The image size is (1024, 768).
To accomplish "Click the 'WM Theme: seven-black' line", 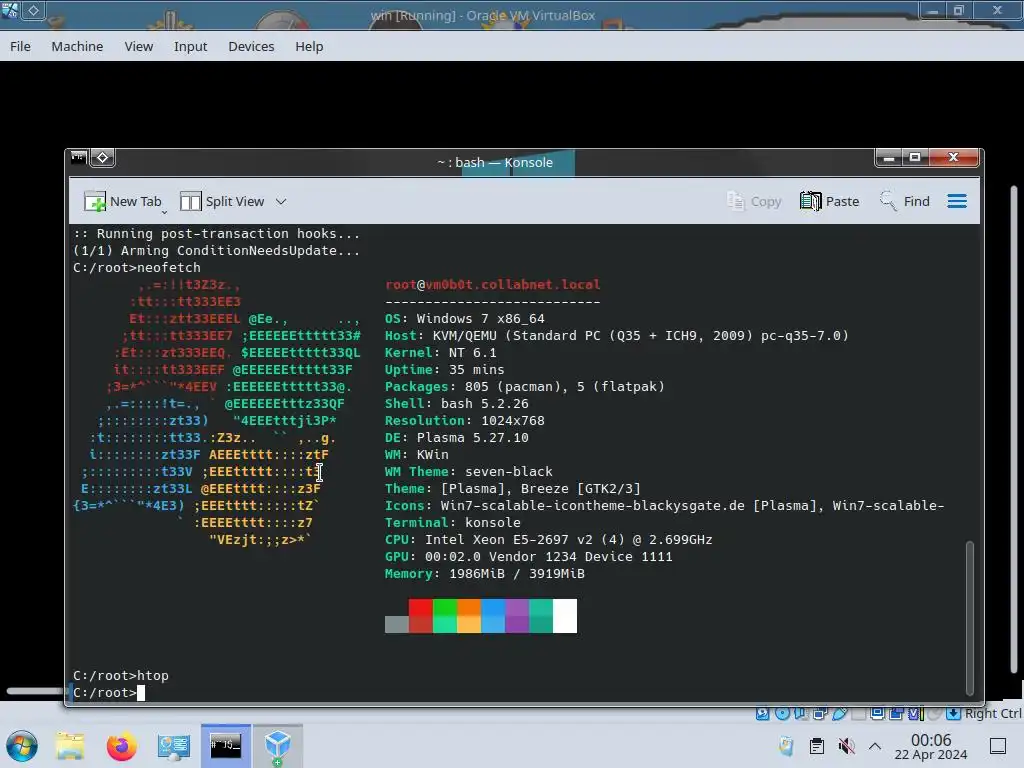I will coord(468,471).
